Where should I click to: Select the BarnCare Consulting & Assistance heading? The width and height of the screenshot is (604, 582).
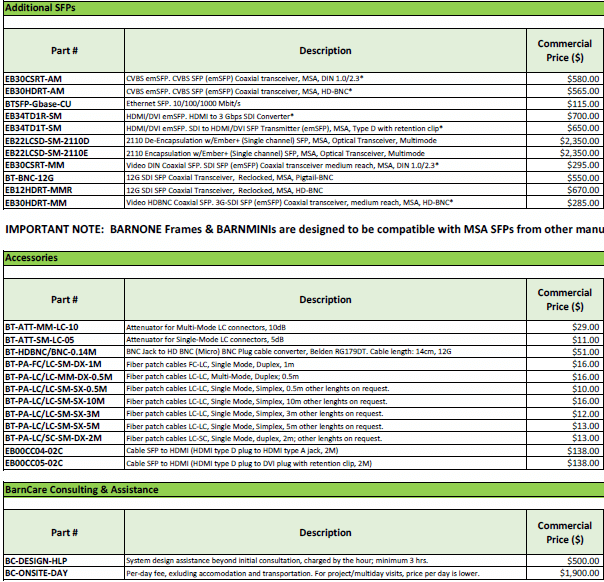pos(80,489)
